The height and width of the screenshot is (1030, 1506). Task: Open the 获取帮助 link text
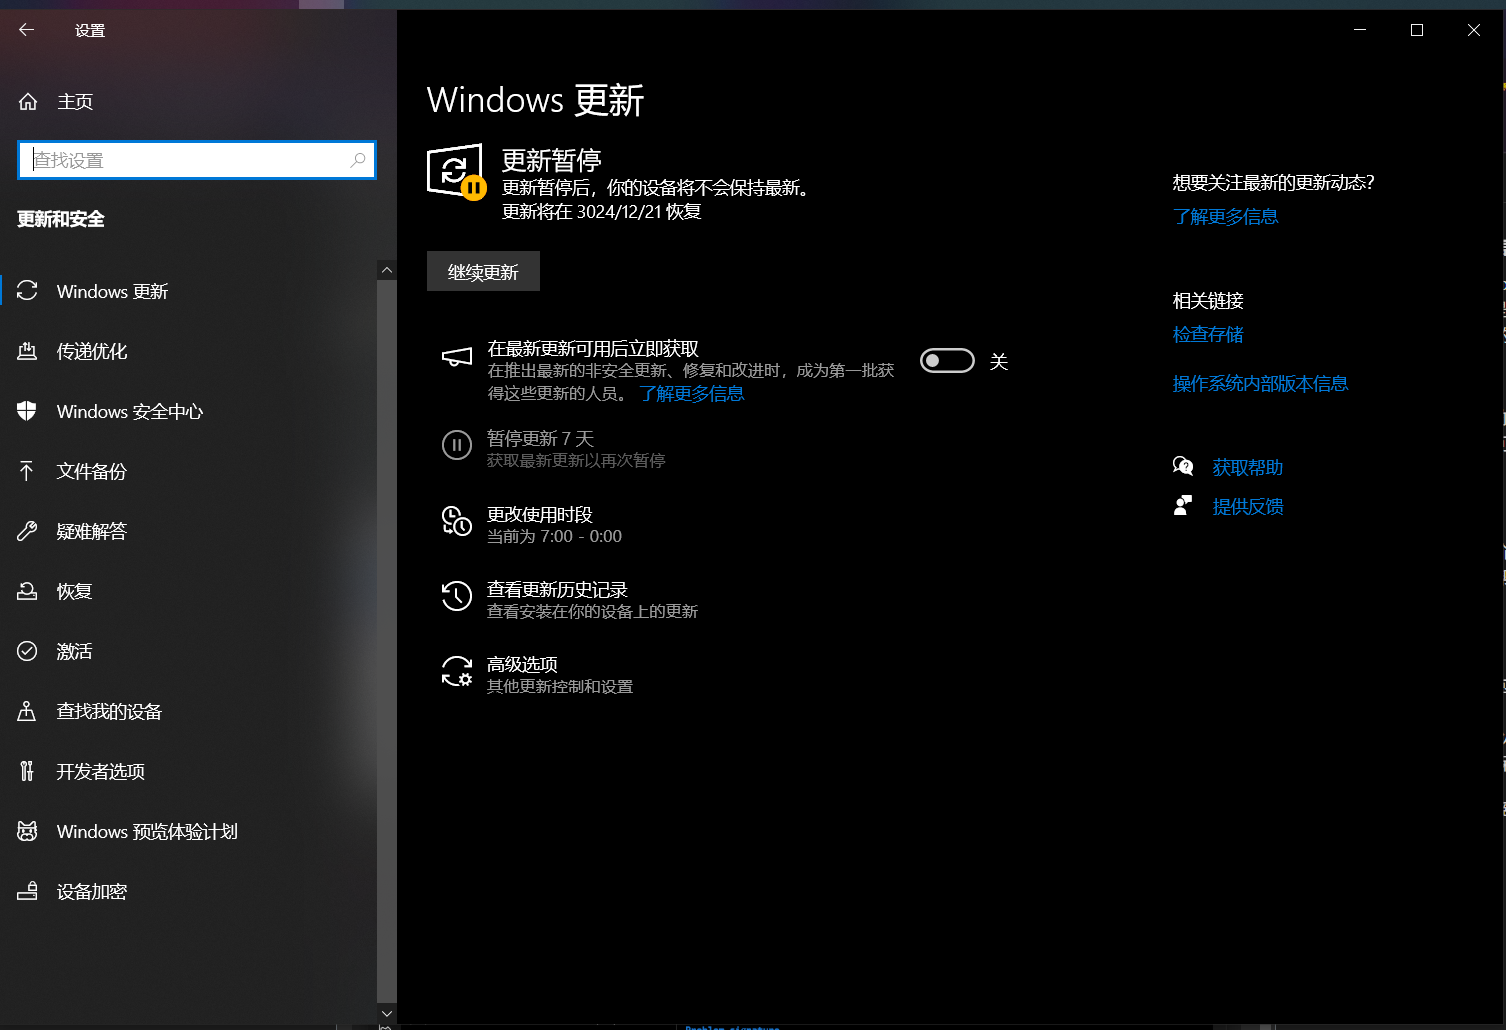click(1247, 468)
